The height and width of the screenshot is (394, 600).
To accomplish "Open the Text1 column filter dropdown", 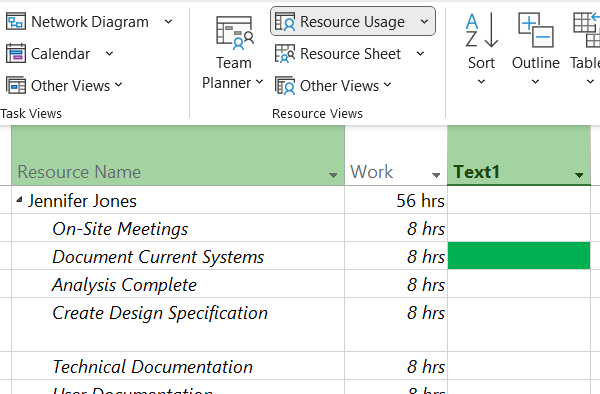I will 579,175.
